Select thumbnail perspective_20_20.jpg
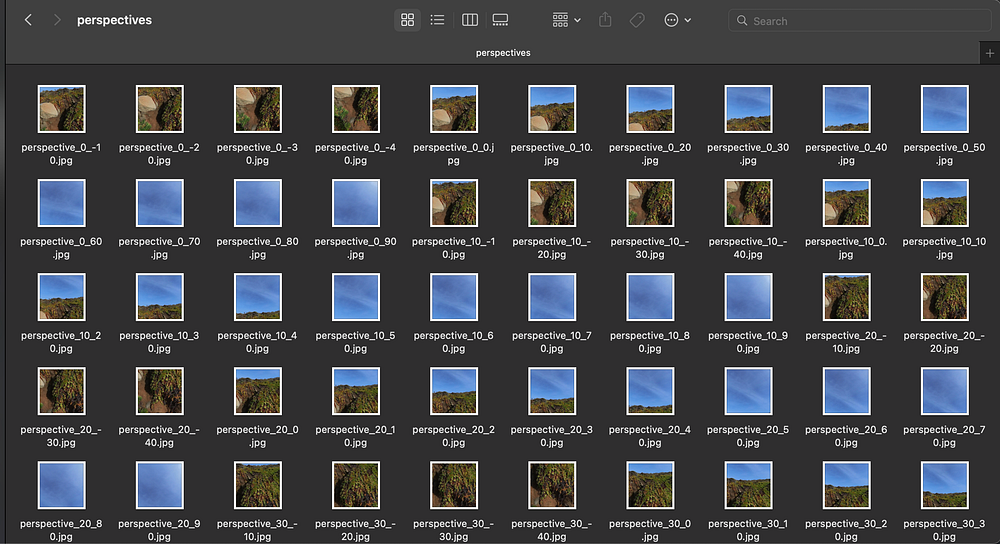 453,391
